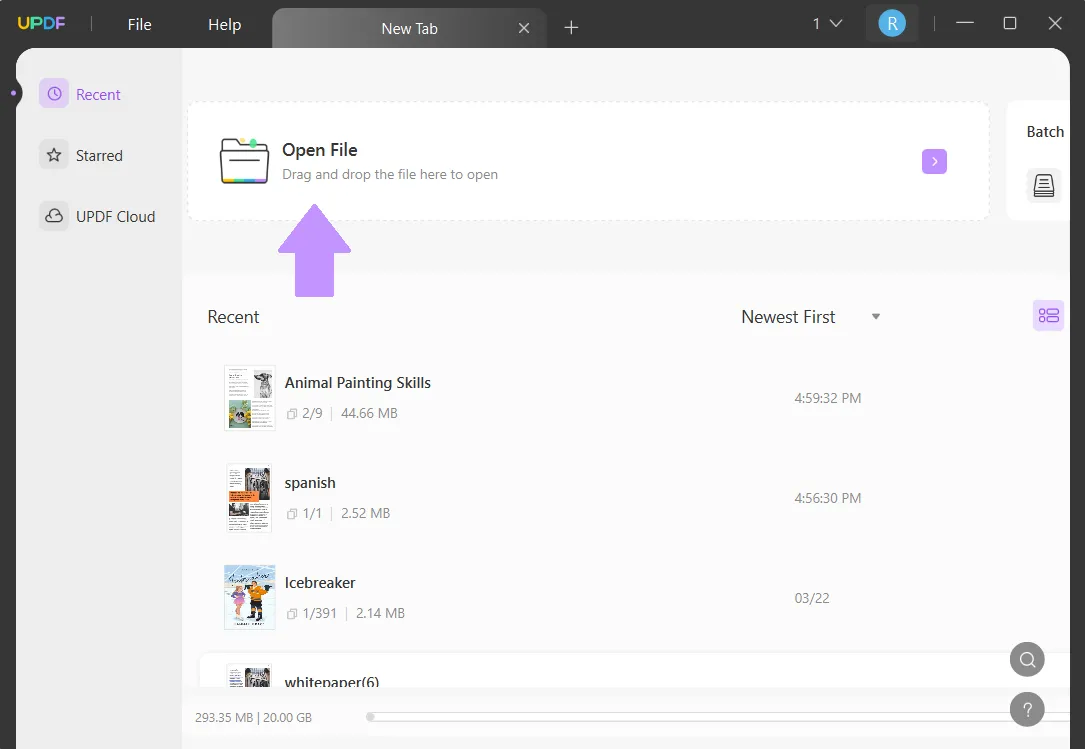Open the Batch panel label
Image resolution: width=1085 pixels, height=749 pixels.
click(x=1045, y=132)
